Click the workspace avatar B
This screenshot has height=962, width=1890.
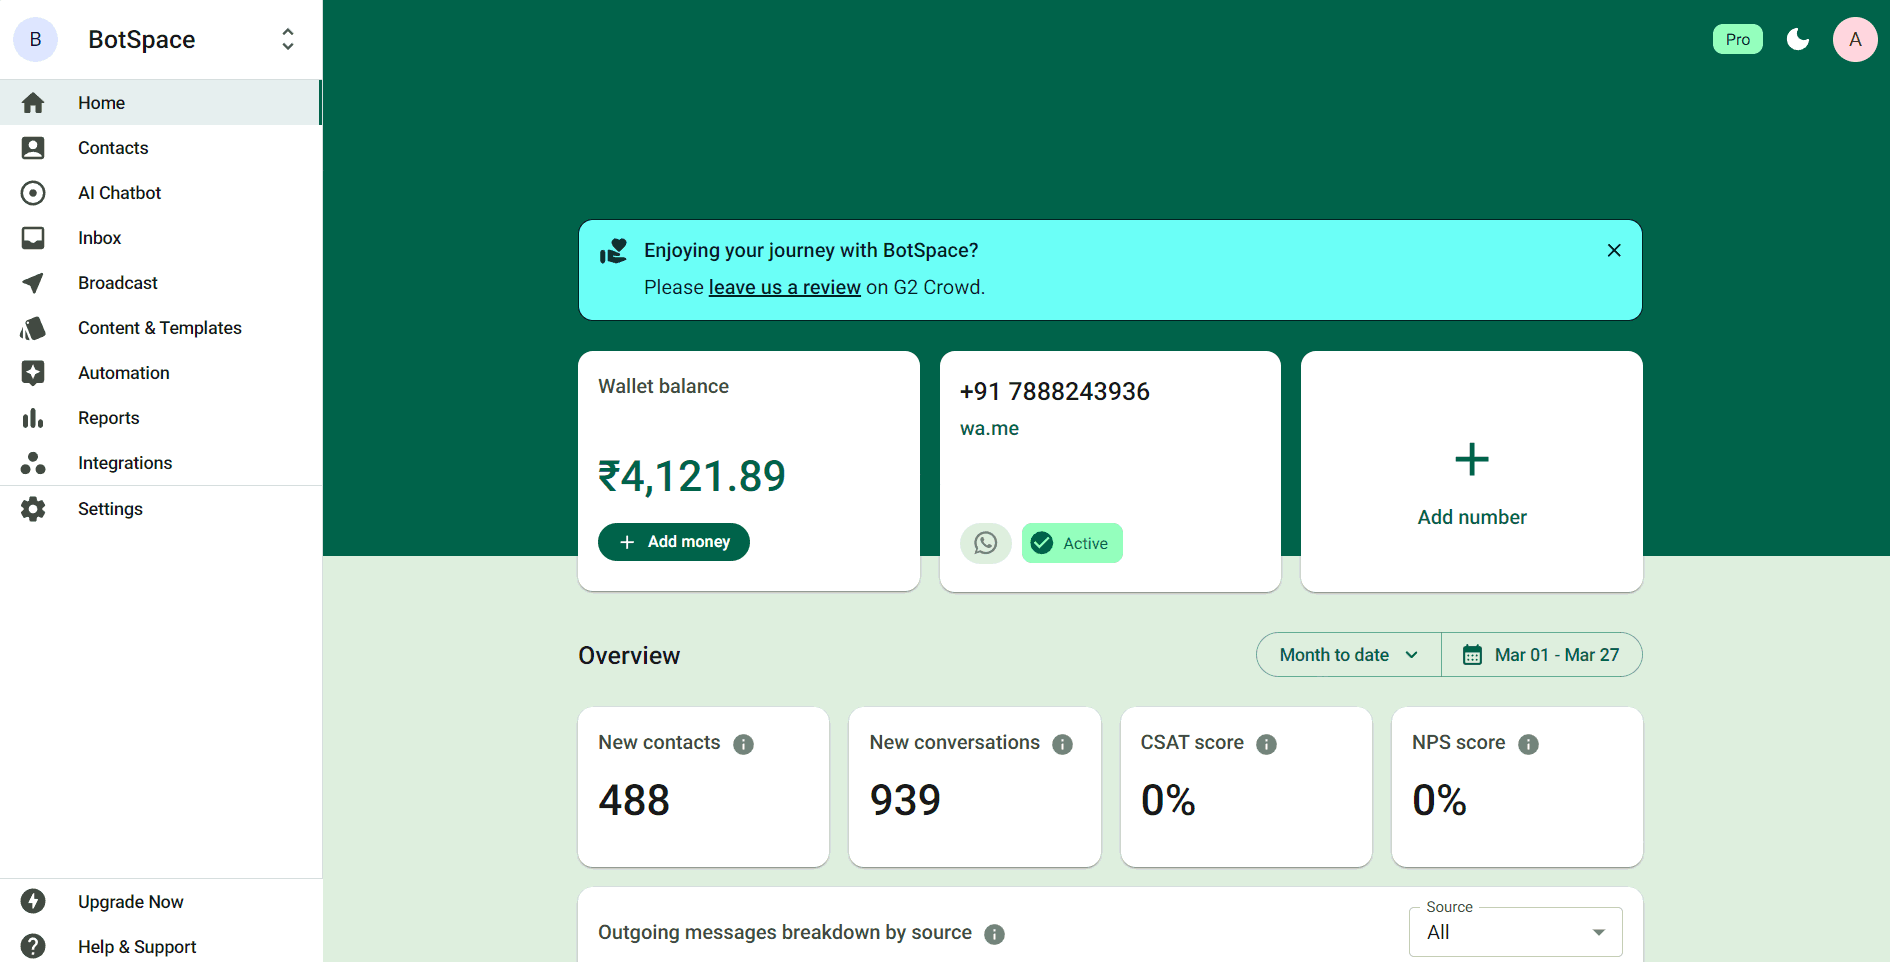coord(35,39)
